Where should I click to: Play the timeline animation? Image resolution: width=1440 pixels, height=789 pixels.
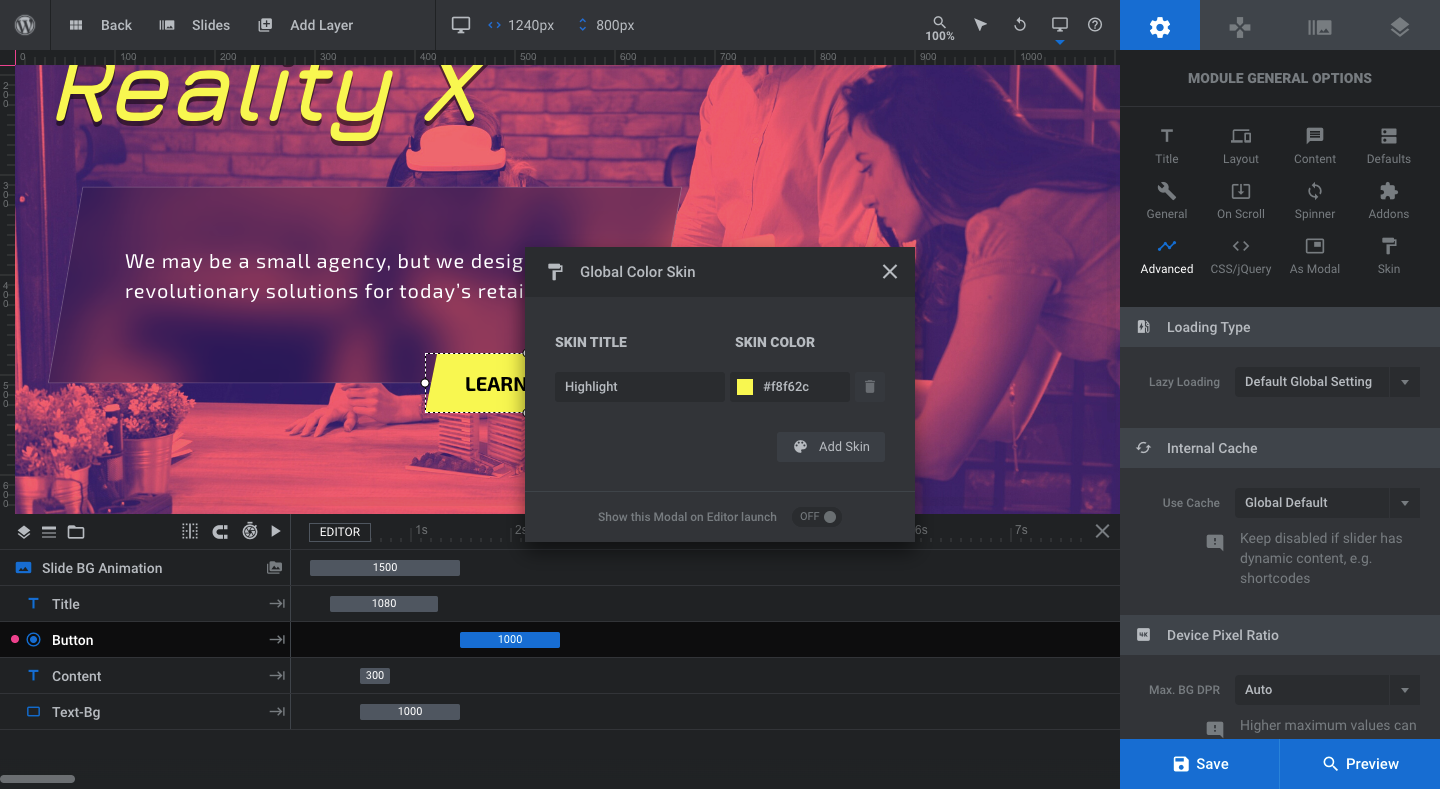pyautogui.click(x=276, y=532)
